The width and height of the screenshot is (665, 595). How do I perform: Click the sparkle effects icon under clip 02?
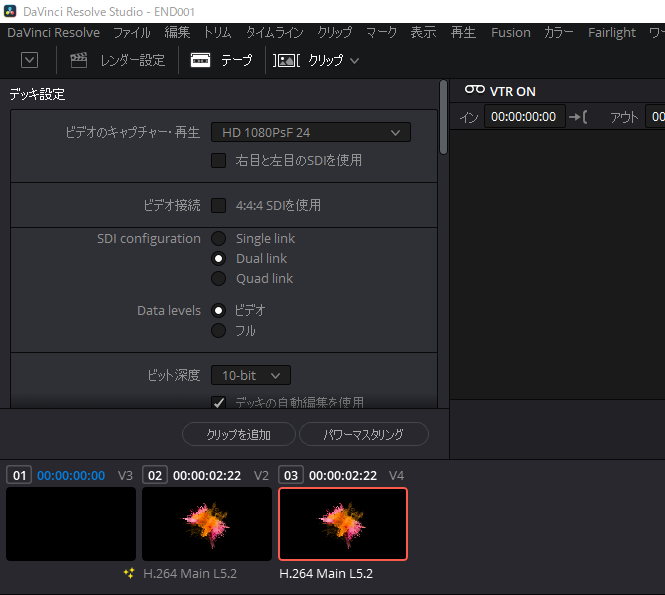pos(129,574)
